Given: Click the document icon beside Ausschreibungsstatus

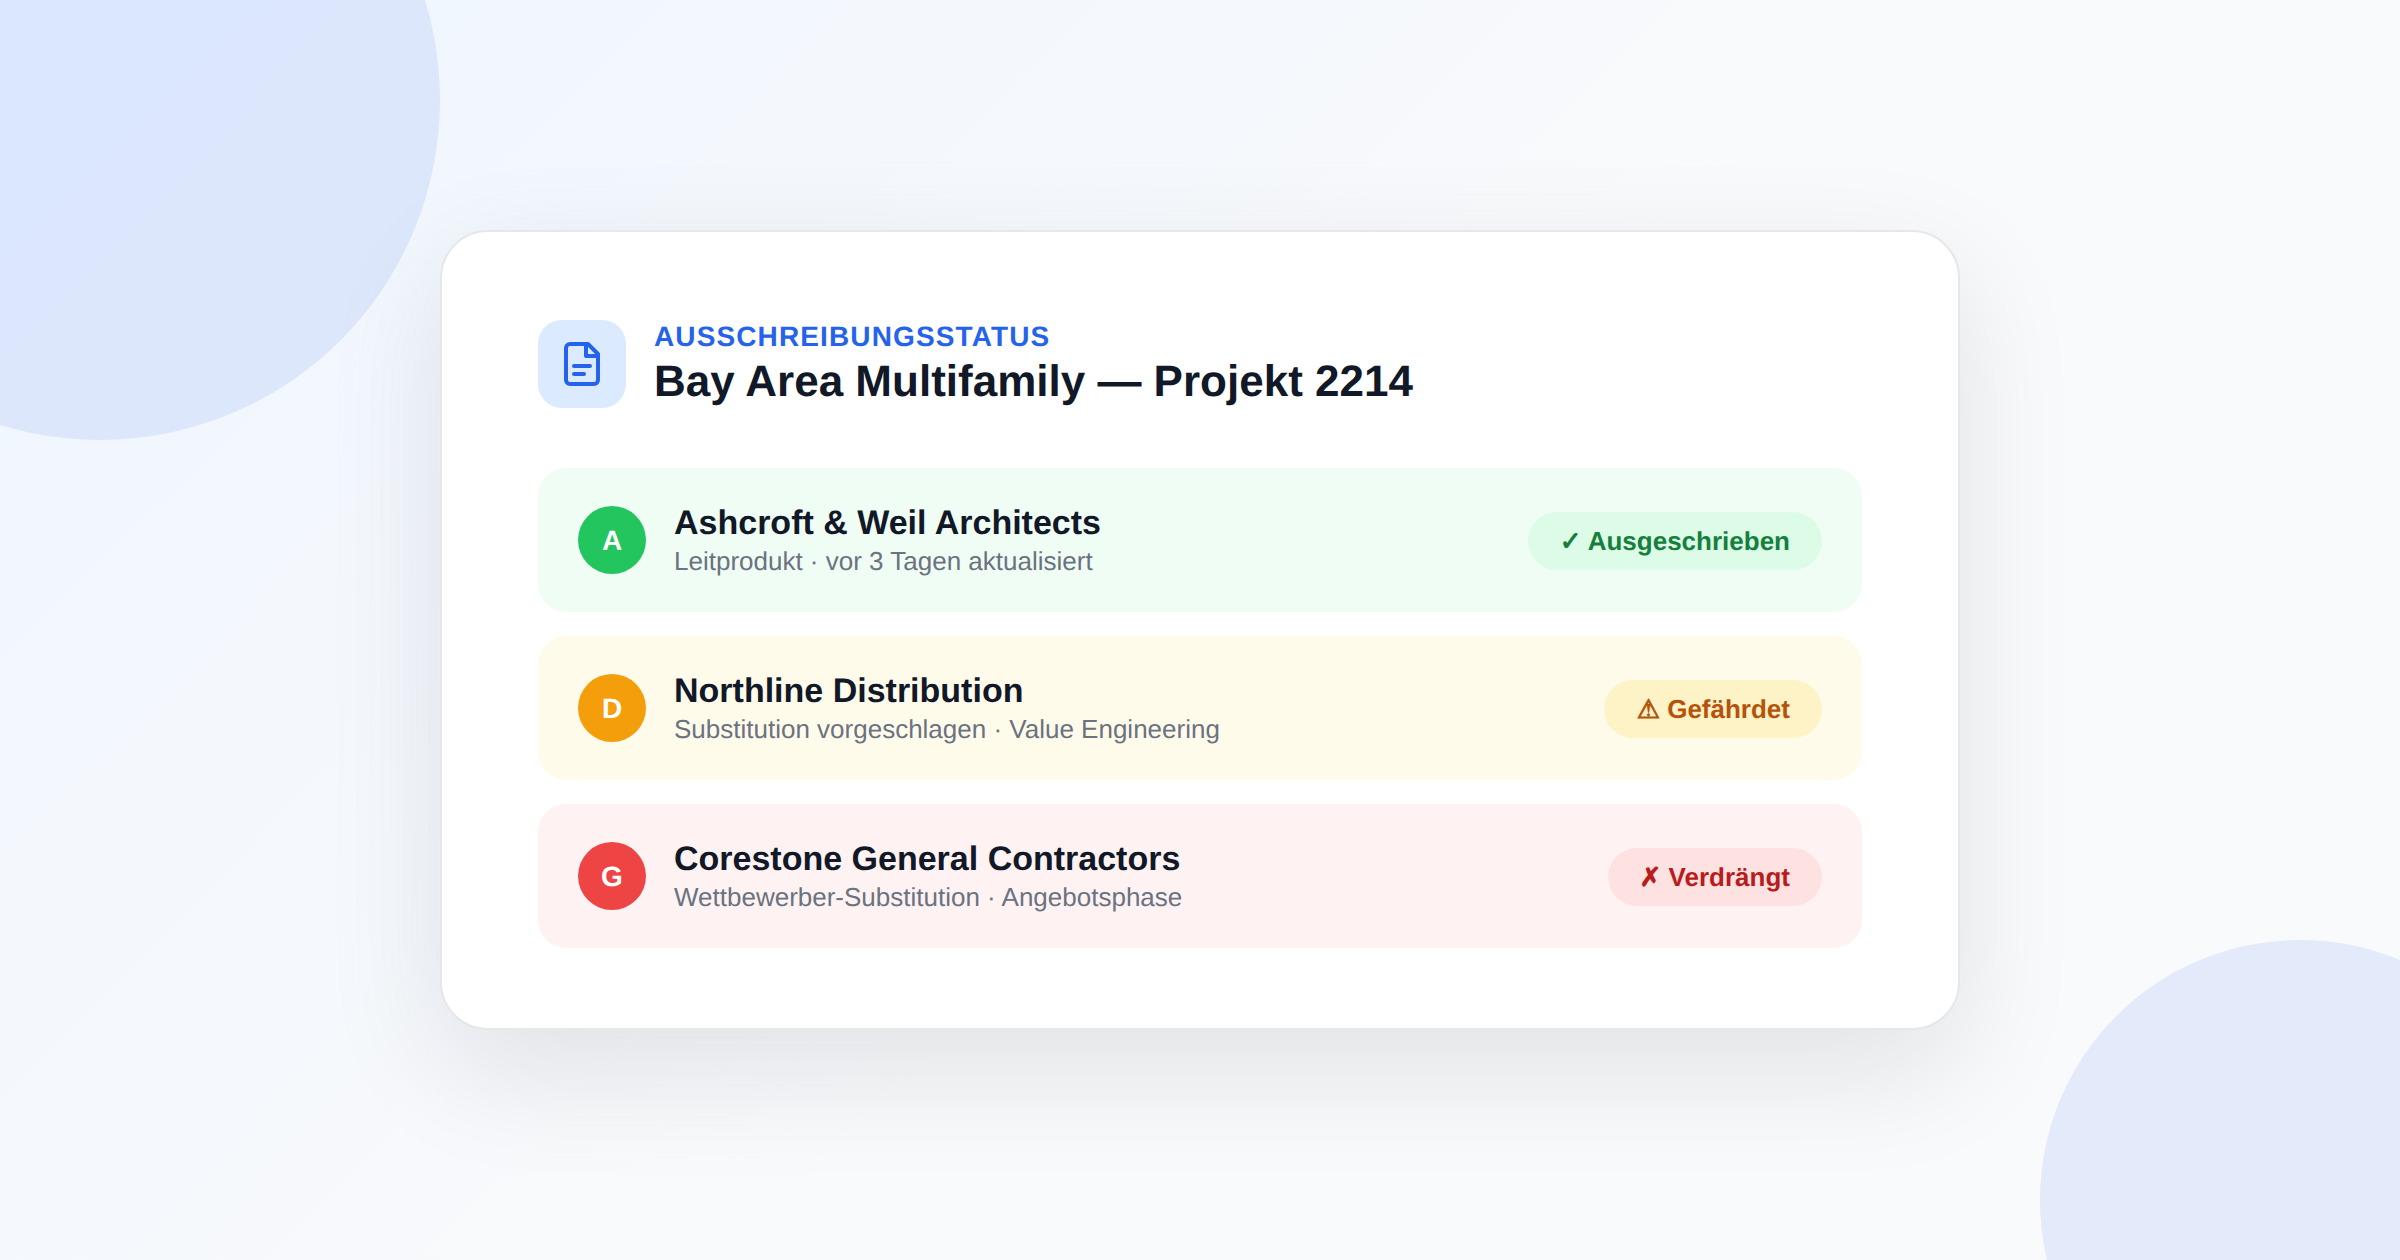Looking at the screenshot, I should tap(582, 364).
